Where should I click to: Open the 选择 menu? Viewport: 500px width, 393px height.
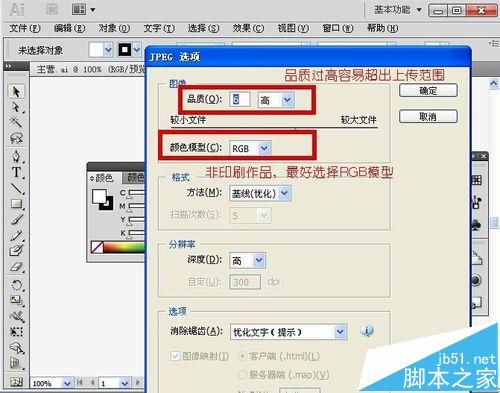click(203, 28)
